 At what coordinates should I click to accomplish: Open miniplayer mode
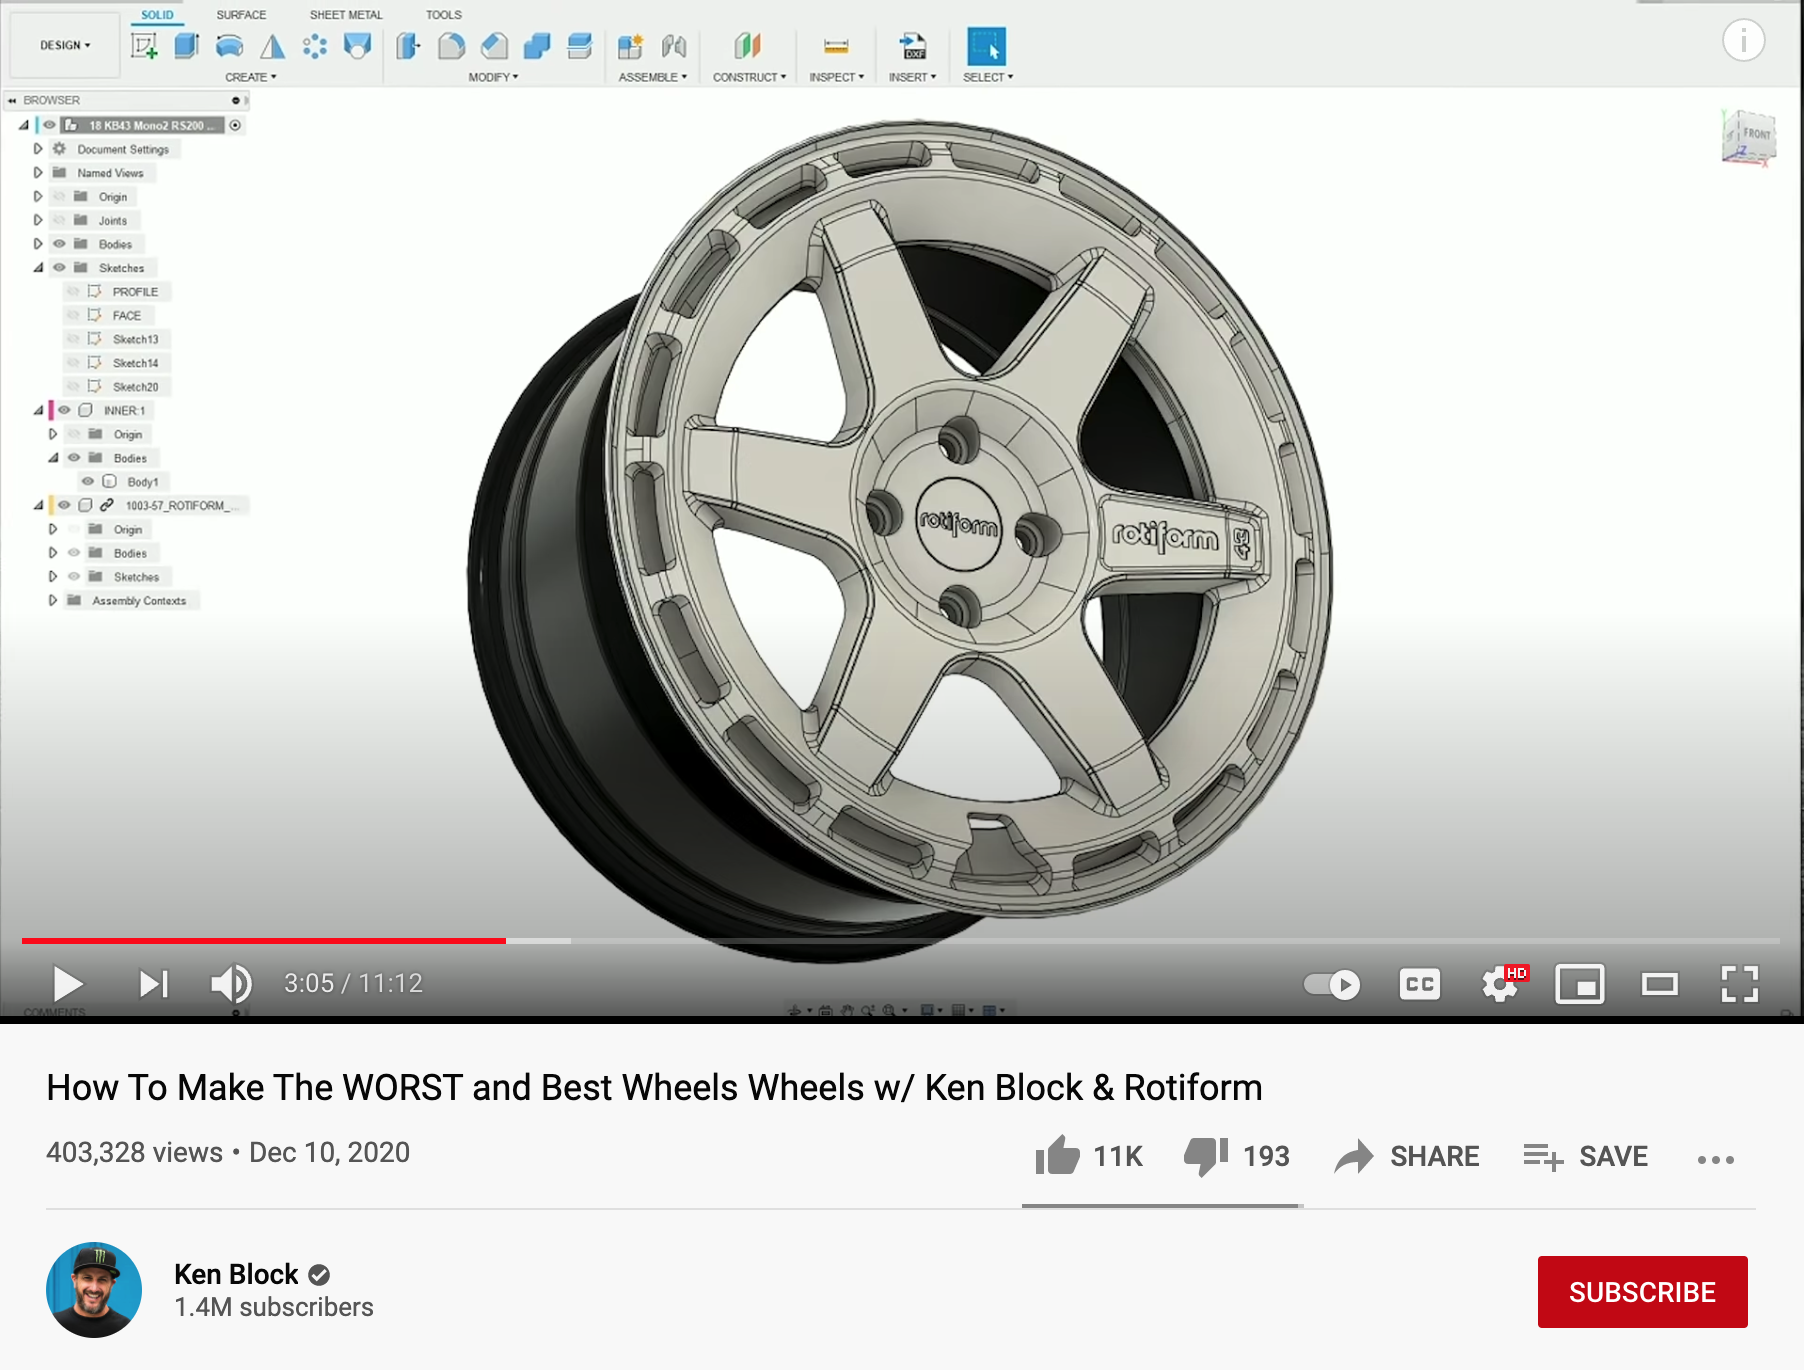click(x=1580, y=984)
